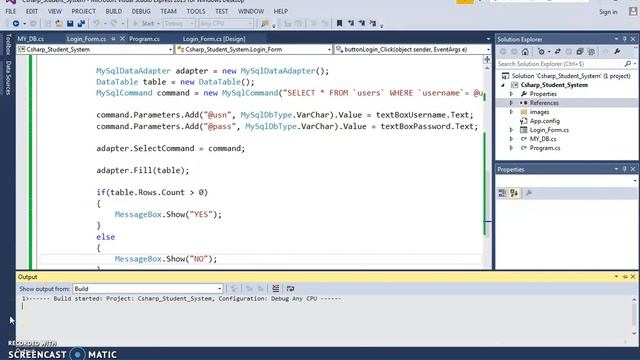Toggle pin on Login_Form.cs tab
The width and height of the screenshot is (640, 360).
pos(113,39)
